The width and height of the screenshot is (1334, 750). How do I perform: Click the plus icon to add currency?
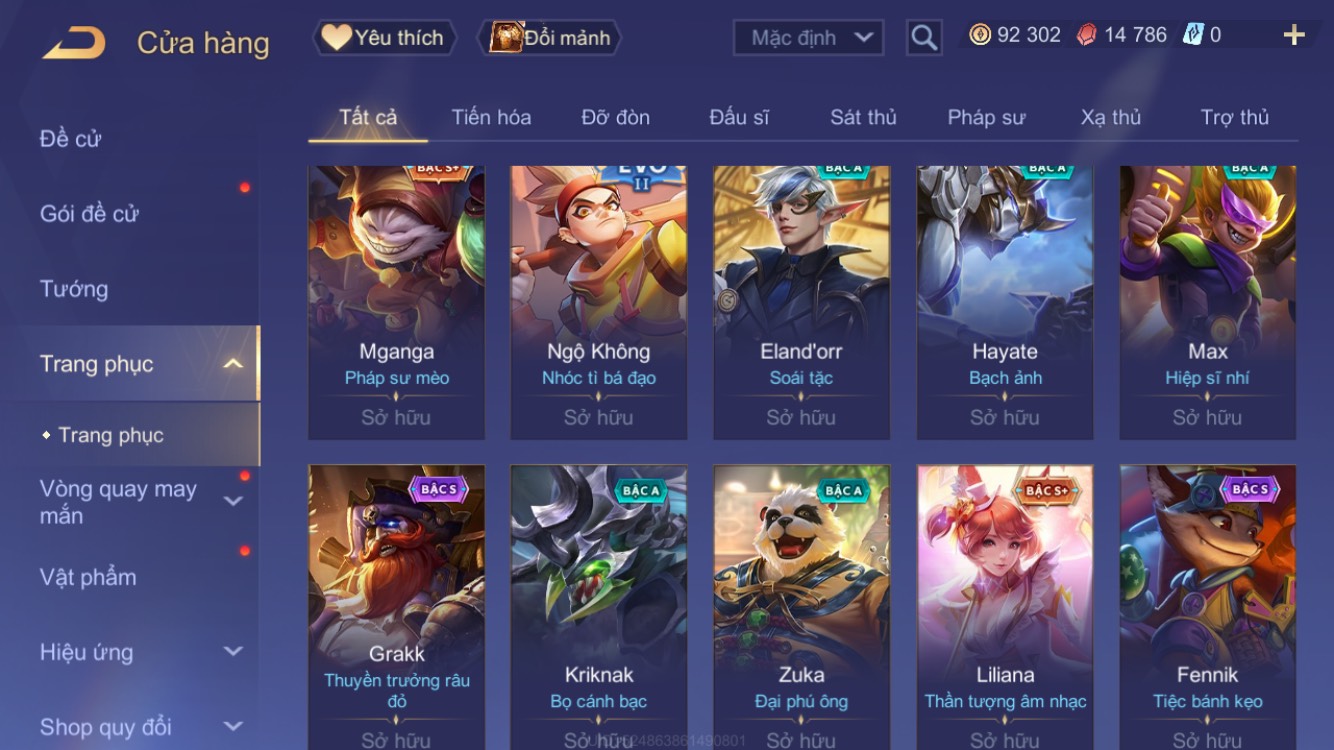pyautogui.click(x=1294, y=35)
